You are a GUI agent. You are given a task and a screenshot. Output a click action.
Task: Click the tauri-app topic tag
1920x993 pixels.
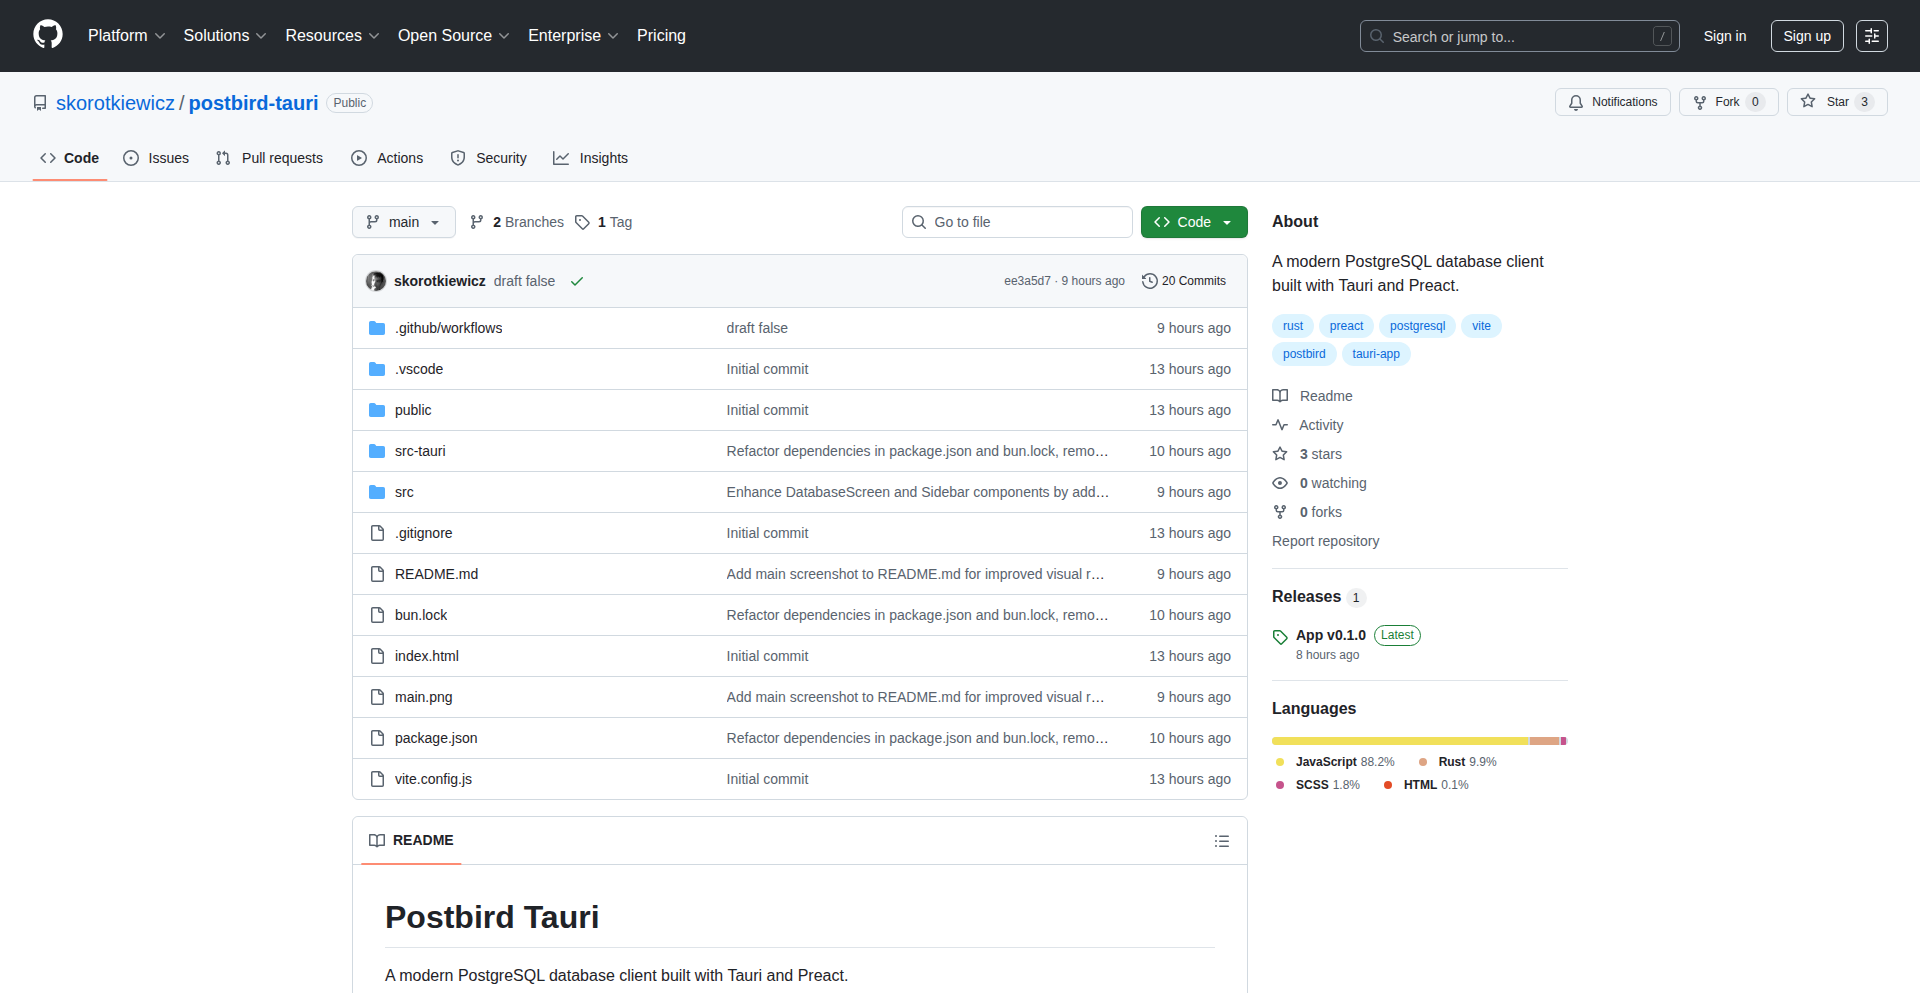coord(1376,354)
